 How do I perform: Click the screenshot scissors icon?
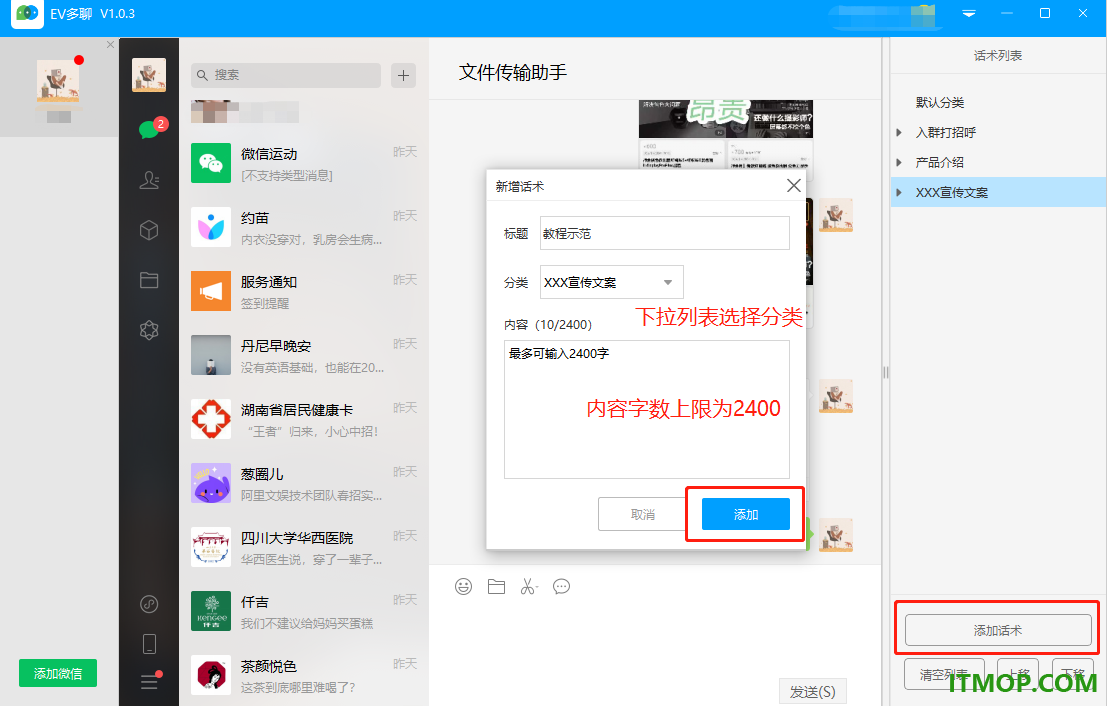[529, 587]
